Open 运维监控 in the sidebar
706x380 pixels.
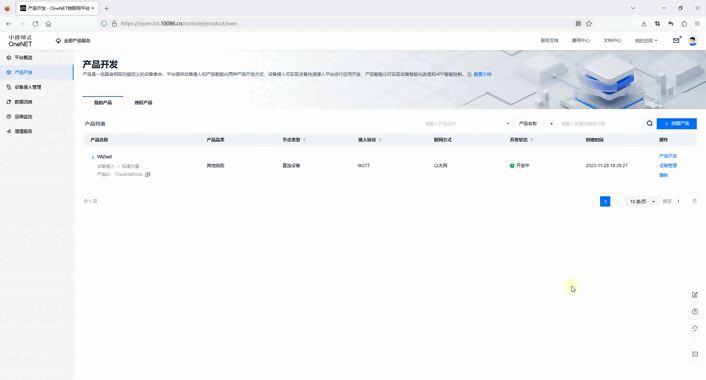[x=36, y=117]
